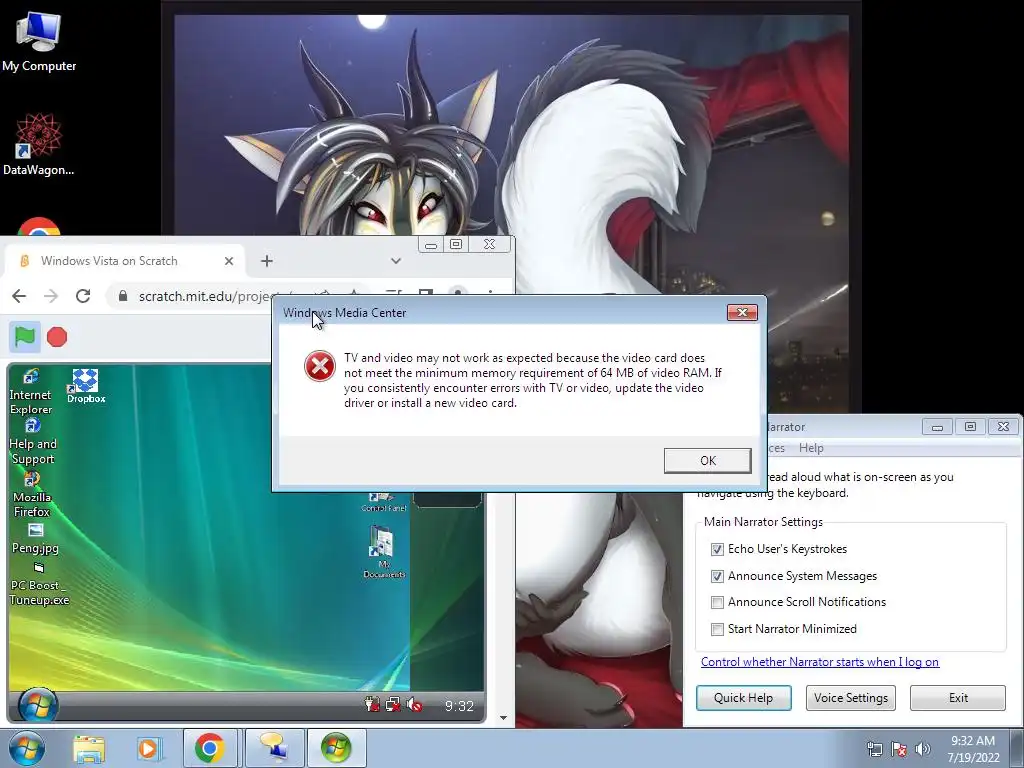Viewport: 1024px width, 768px height.
Task: Toggle Echo User's Keystrokes checkbox
Action: pyautogui.click(x=717, y=549)
